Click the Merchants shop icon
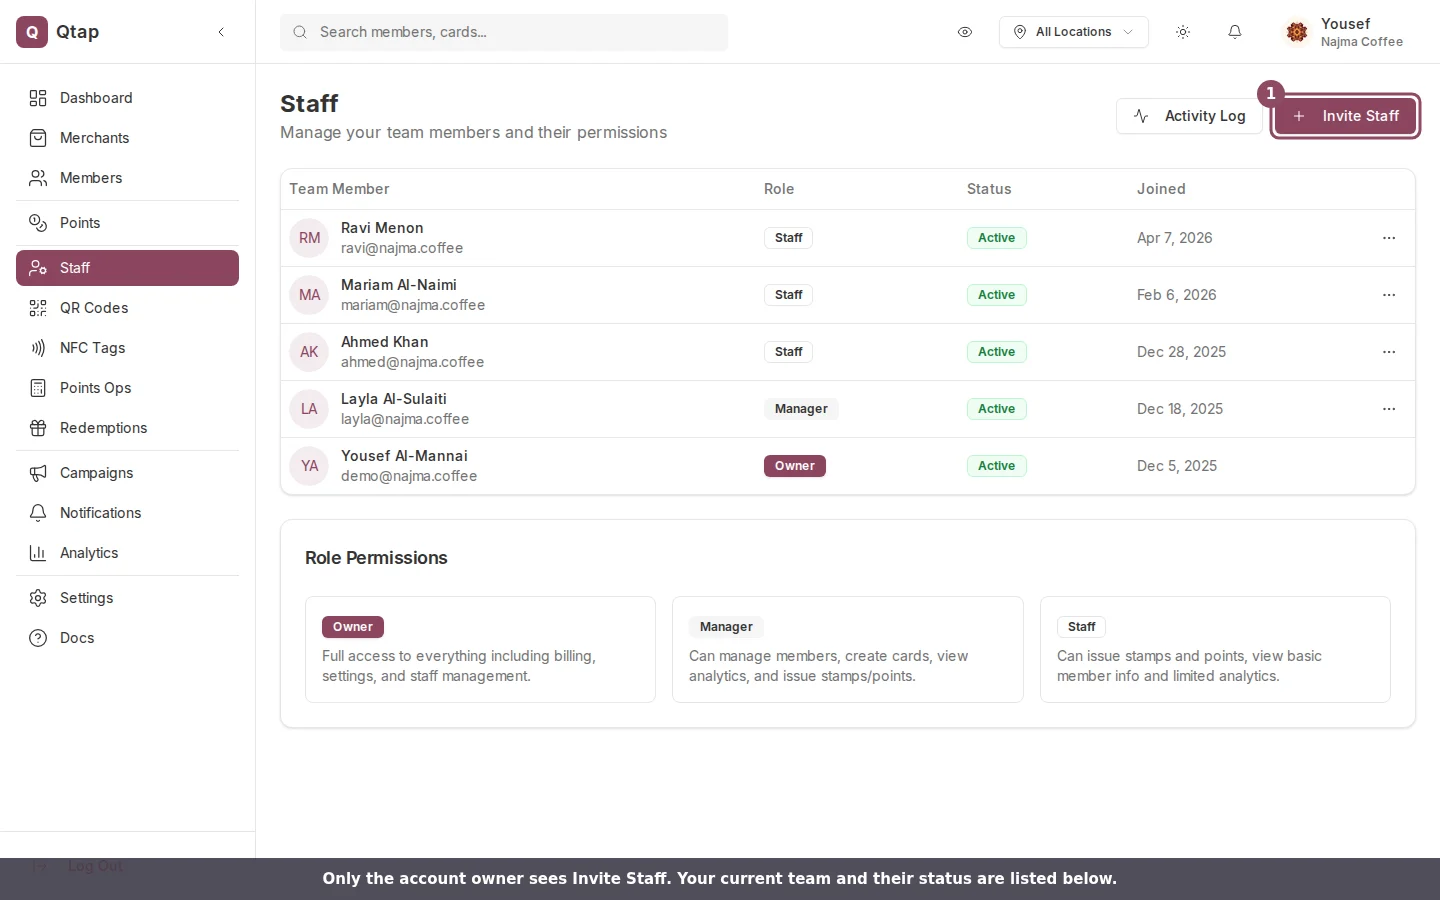 38,138
